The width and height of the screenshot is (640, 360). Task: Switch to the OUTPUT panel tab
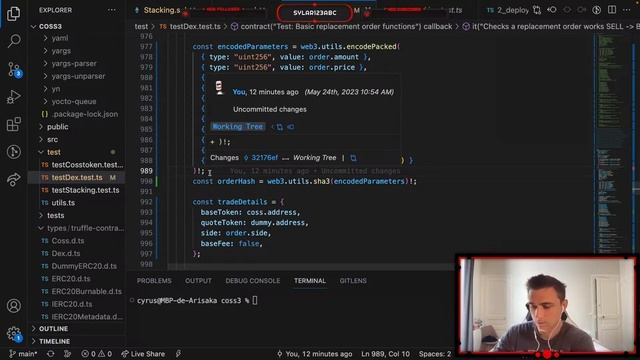click(x=198, y=281)
